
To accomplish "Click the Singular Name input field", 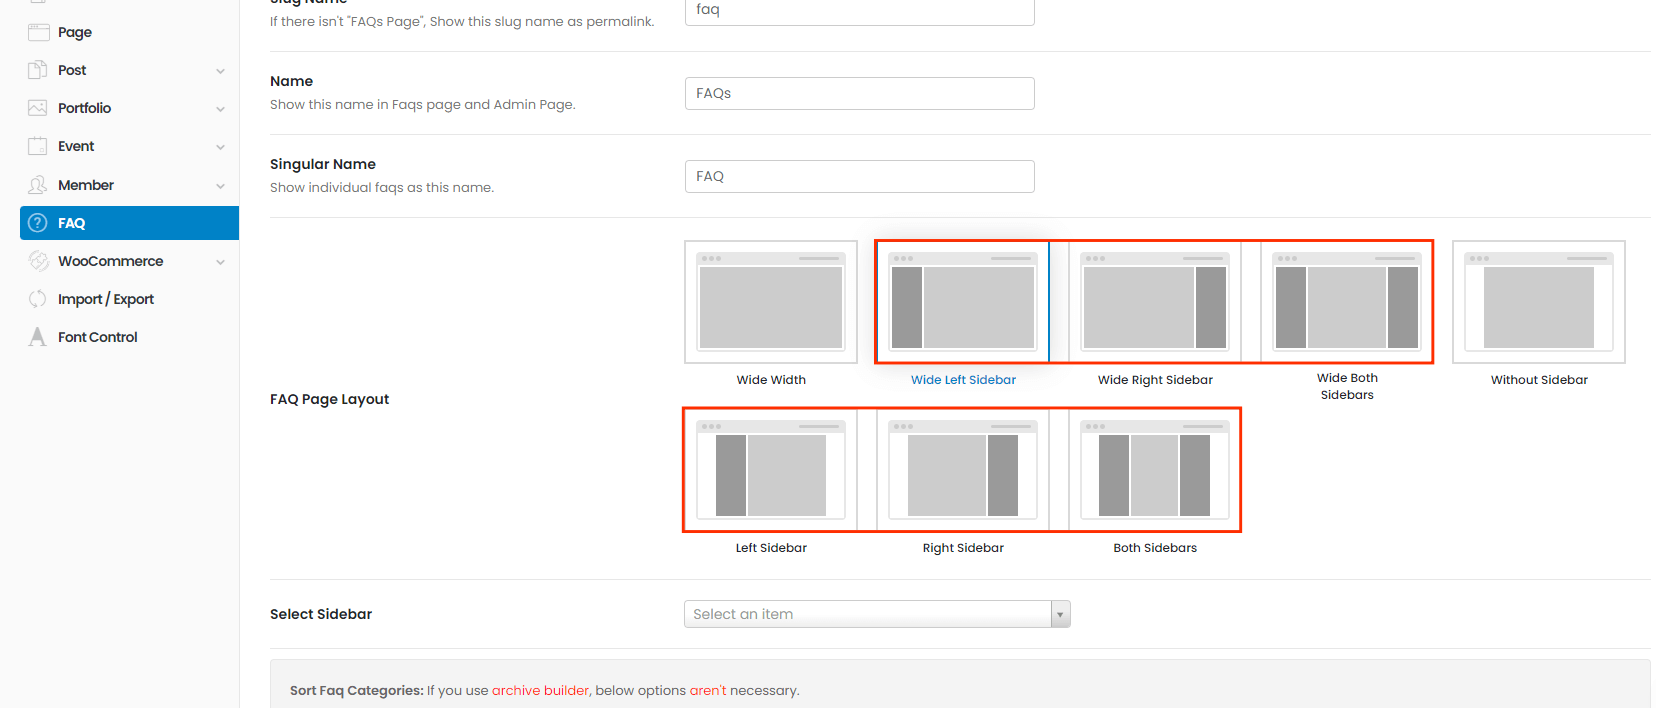I will pyautogui.click(x=859, y=176).
